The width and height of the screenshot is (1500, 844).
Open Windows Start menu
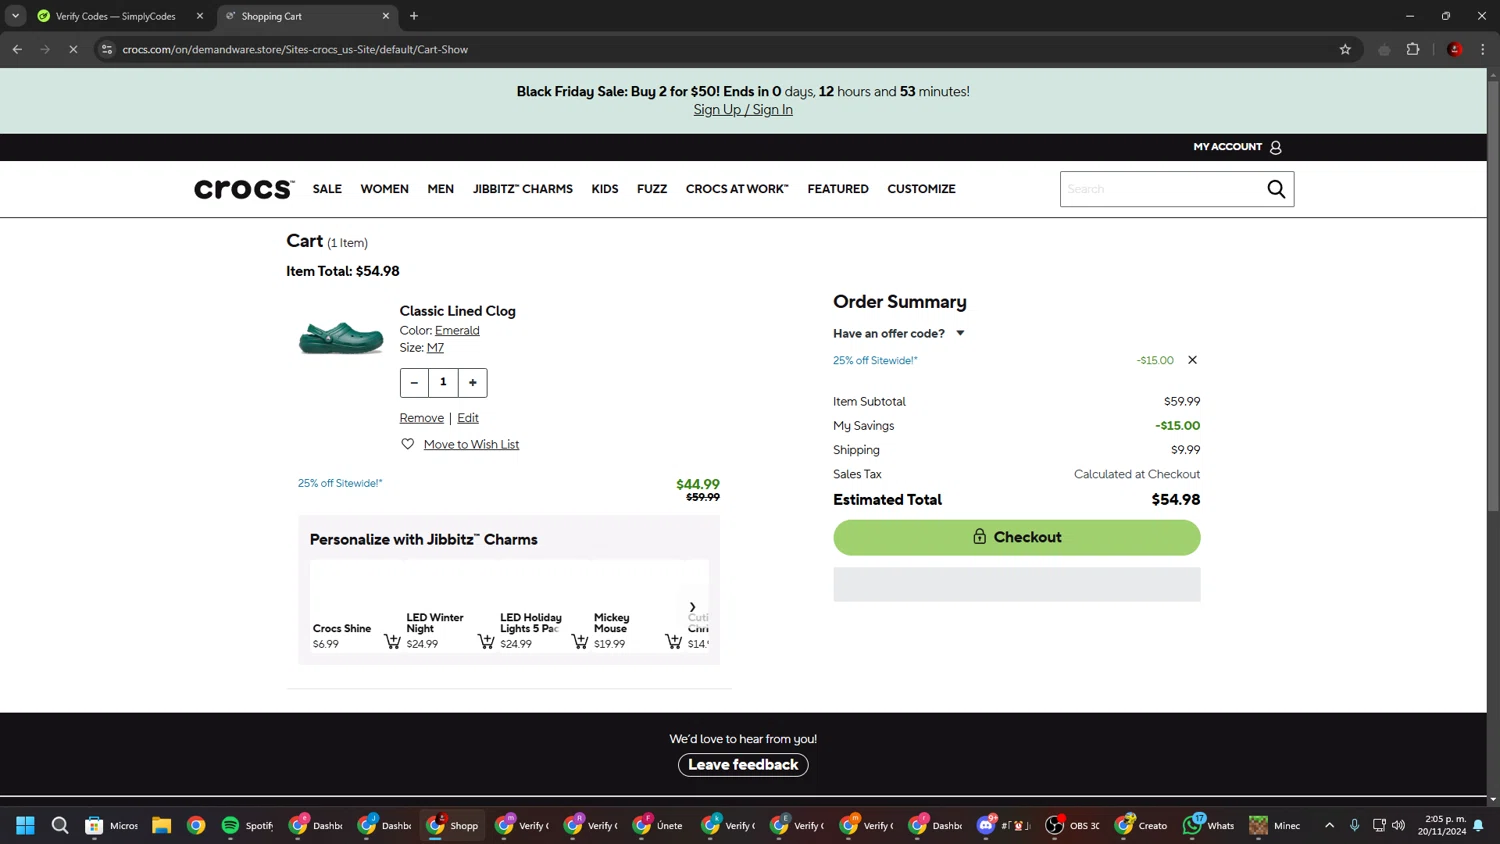coord(25,825)
